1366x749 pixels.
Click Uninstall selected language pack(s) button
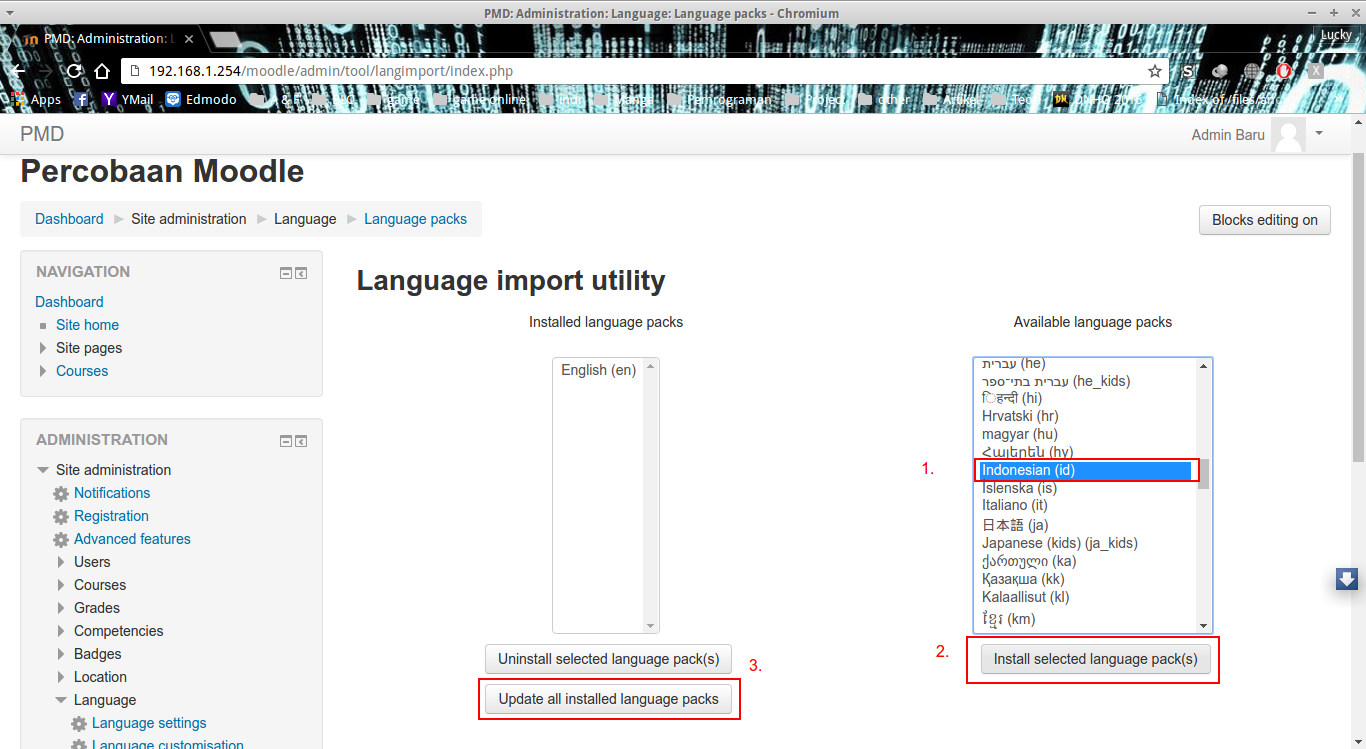click(x=608, y=659)
